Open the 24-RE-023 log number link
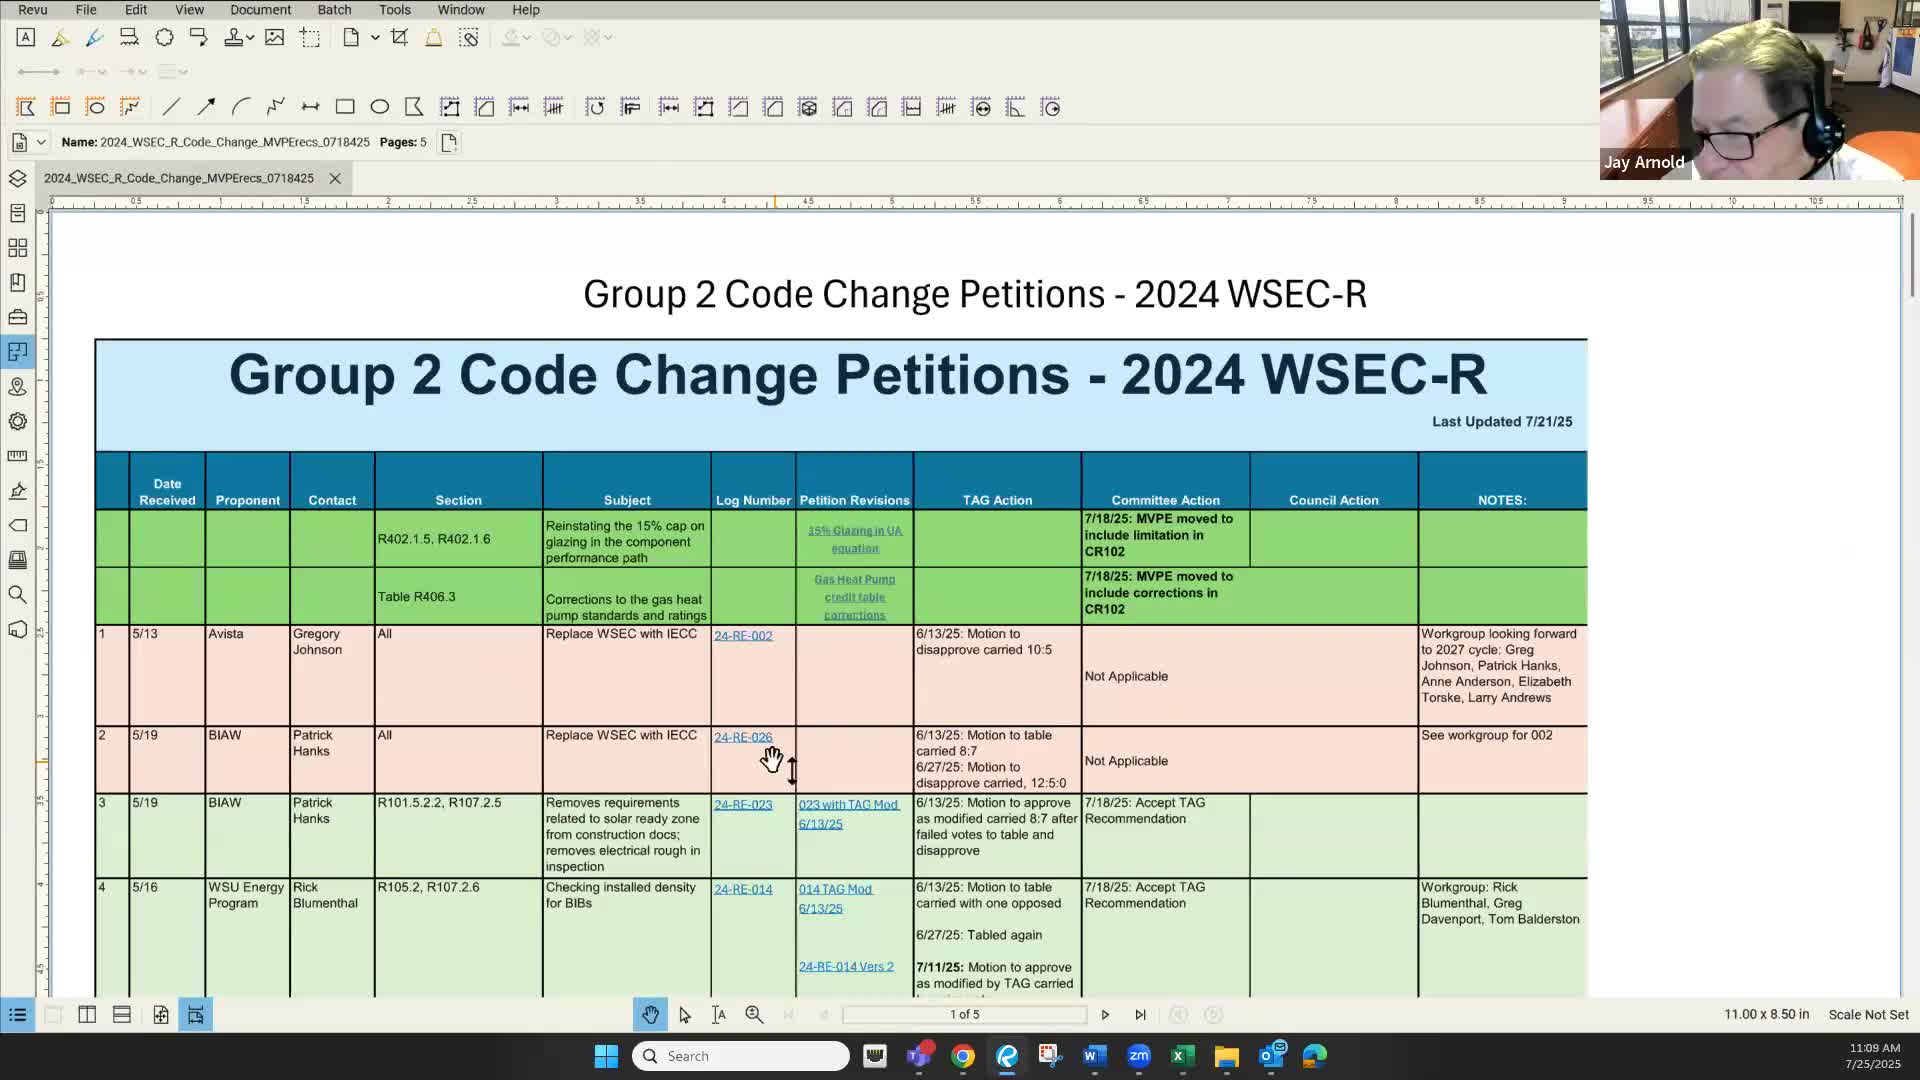Viewport: 1920px width, 1080px height. pos(743,805)
